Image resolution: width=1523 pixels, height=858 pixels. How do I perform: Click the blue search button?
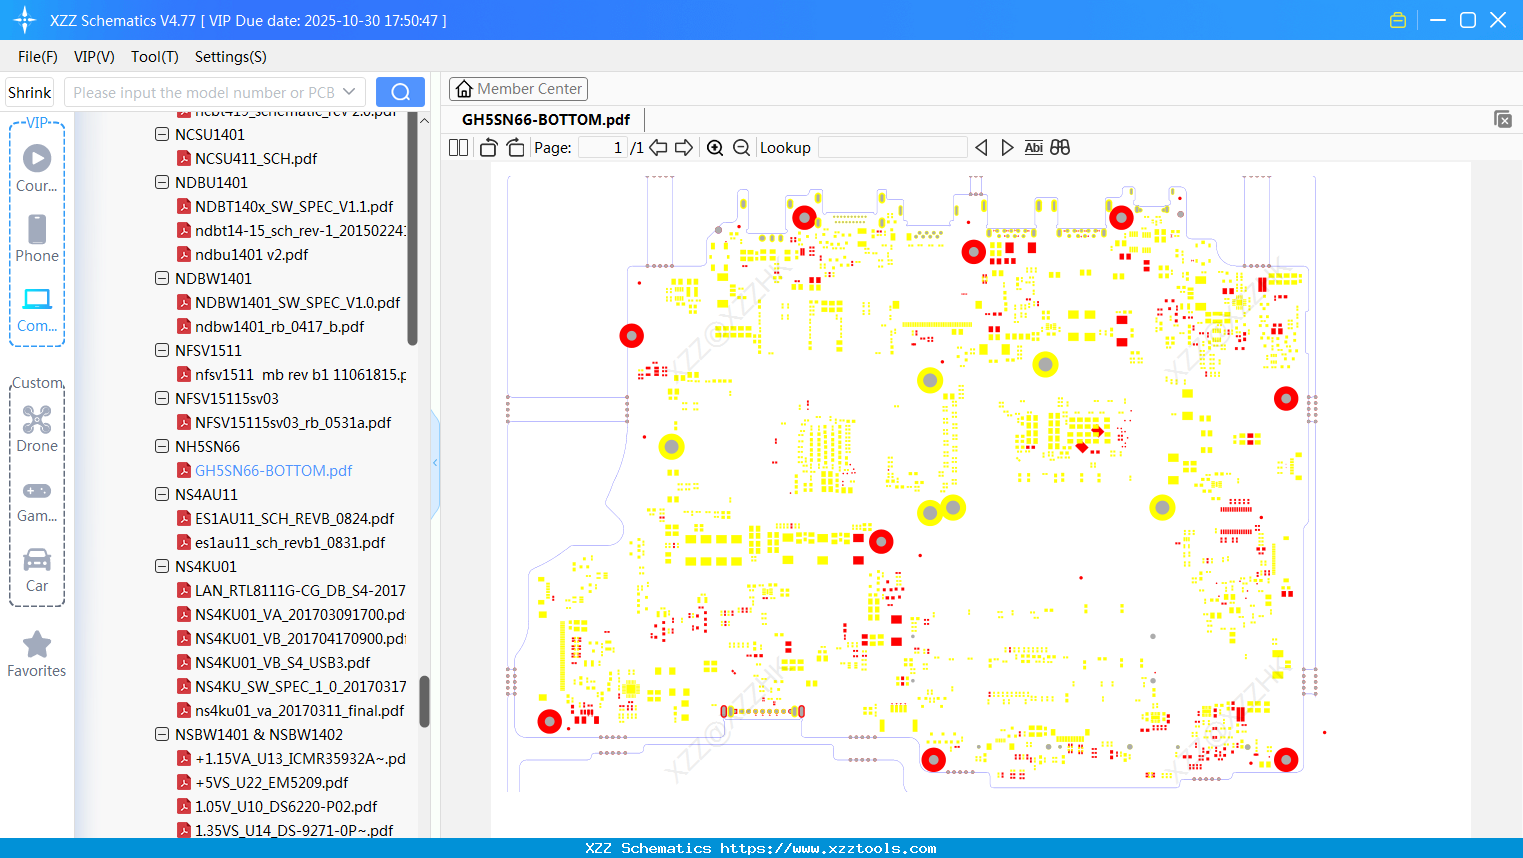coord(400,92)
